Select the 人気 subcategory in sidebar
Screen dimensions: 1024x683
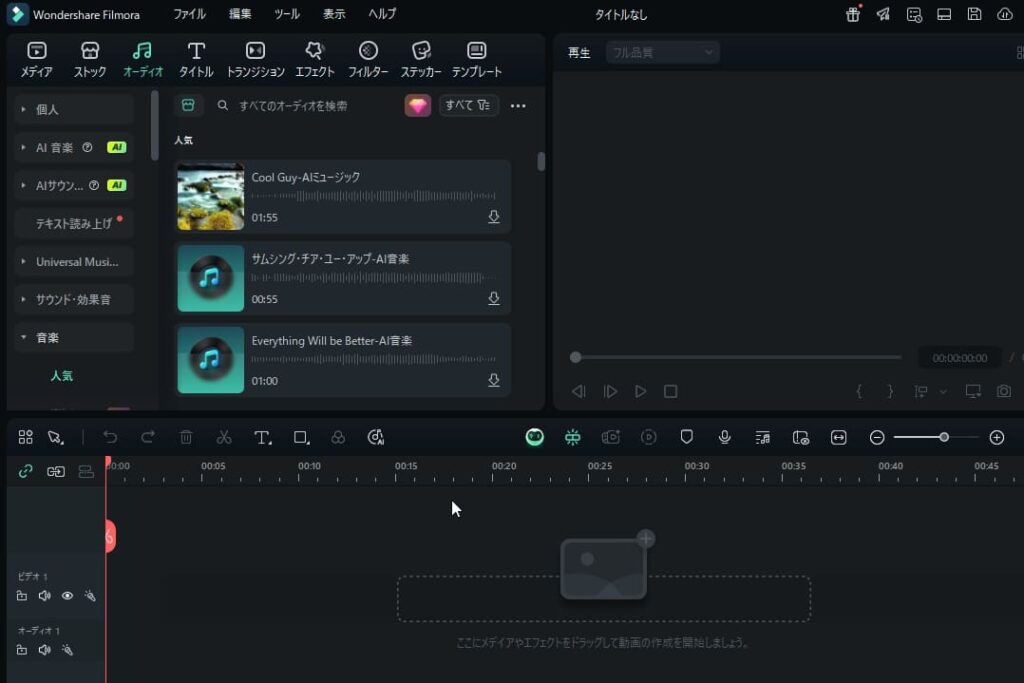point(62,375)
